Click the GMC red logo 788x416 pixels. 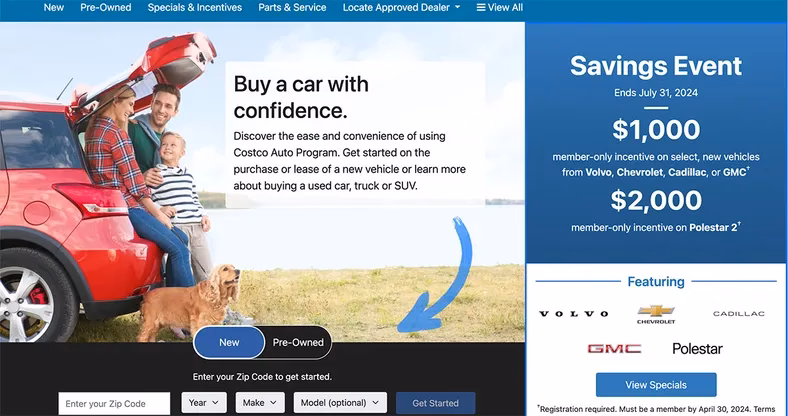[x=614, y=349]
